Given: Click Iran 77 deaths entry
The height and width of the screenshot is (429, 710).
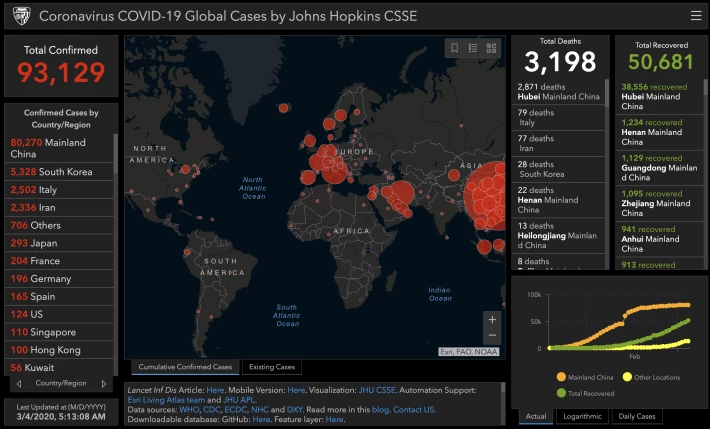Looking at the screenshot, I should [x=558, y=144].
